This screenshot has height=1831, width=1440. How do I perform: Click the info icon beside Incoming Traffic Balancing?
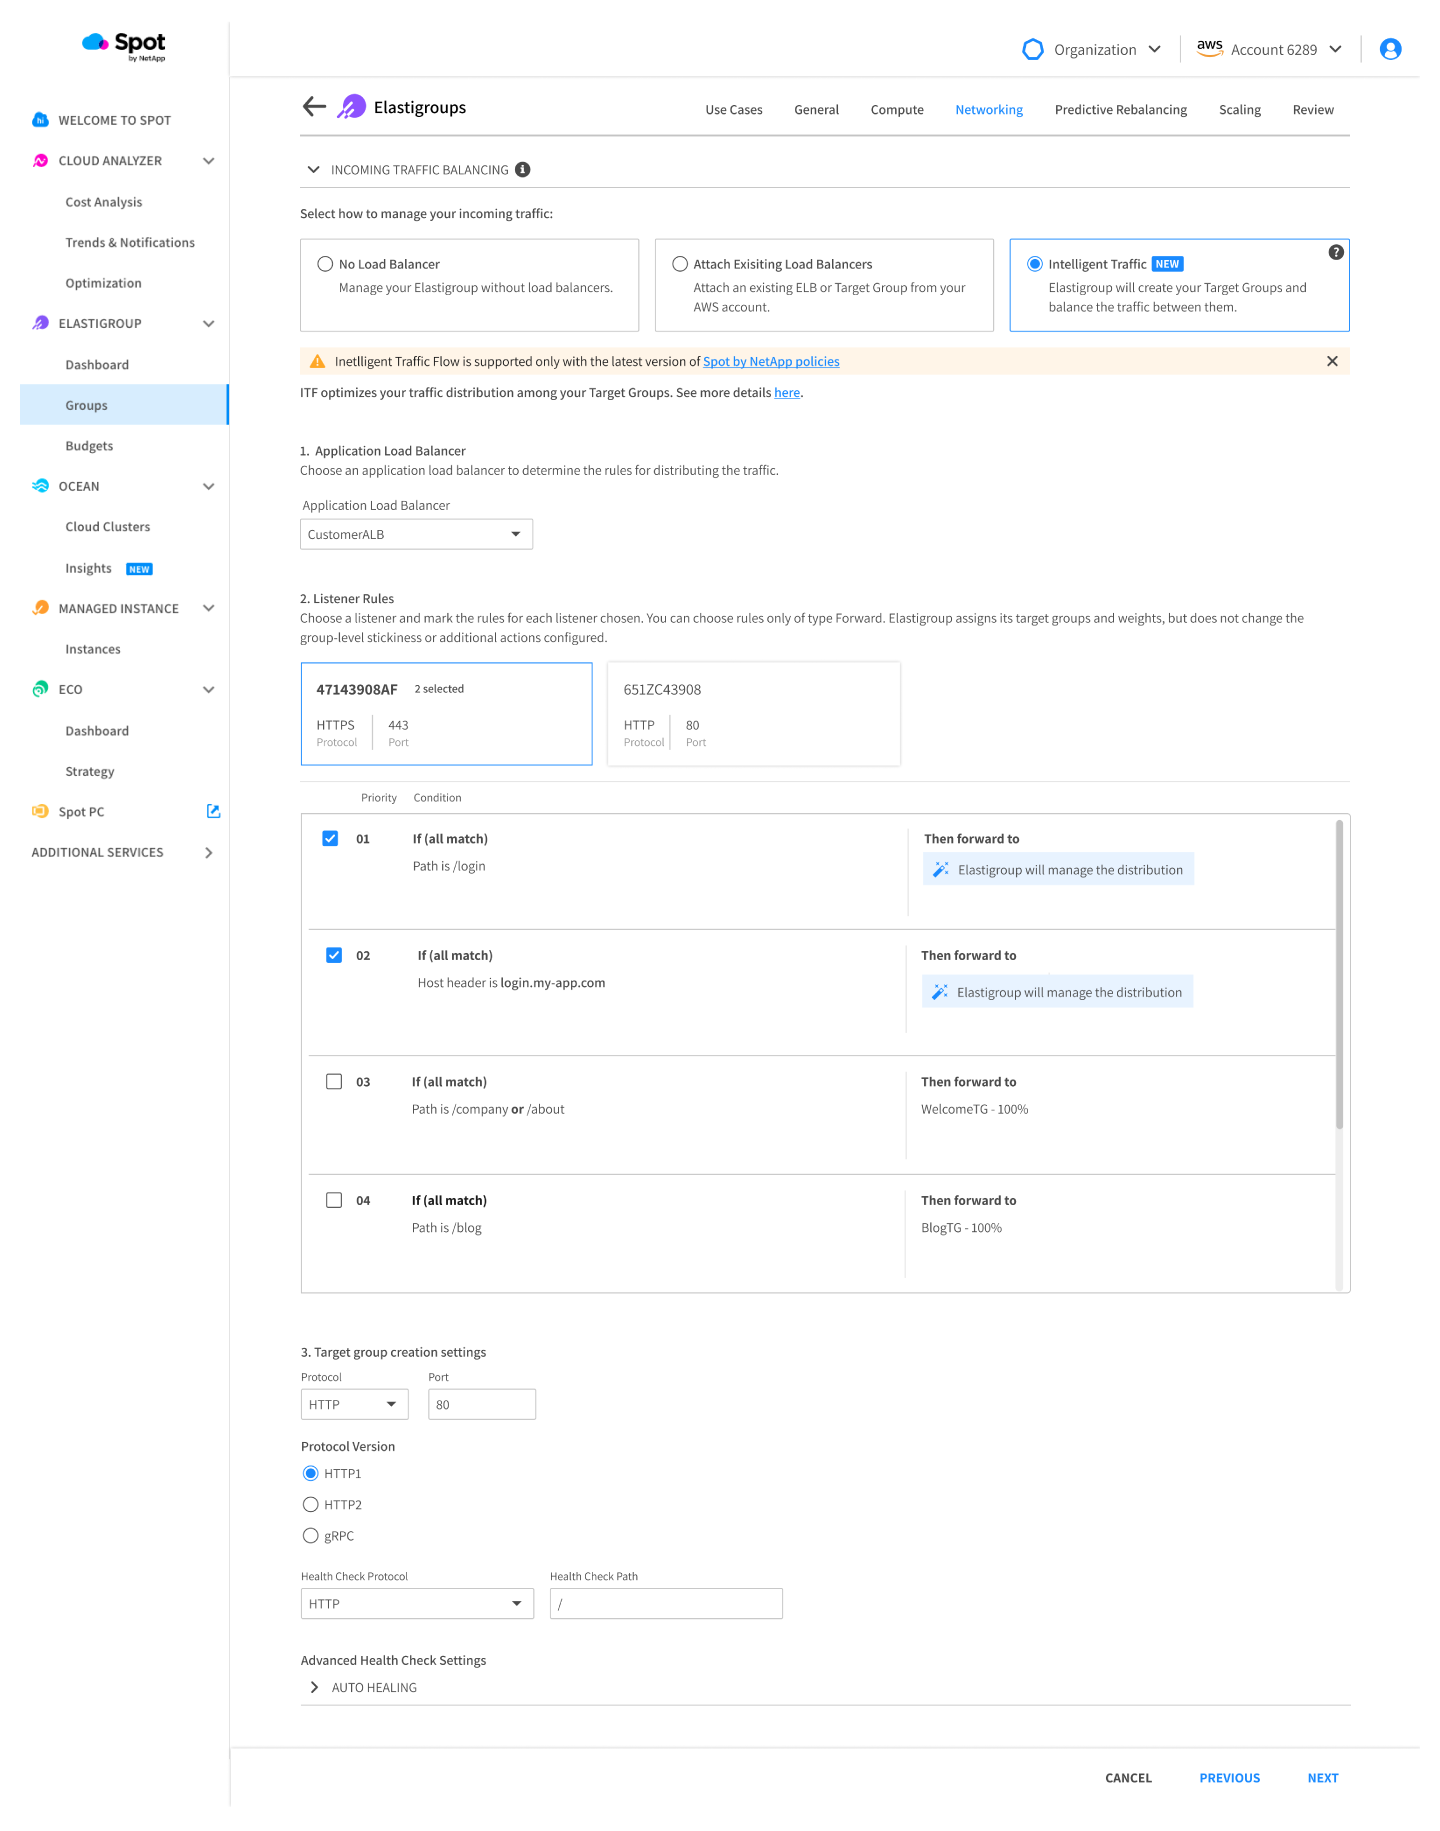tap(522, 170)
